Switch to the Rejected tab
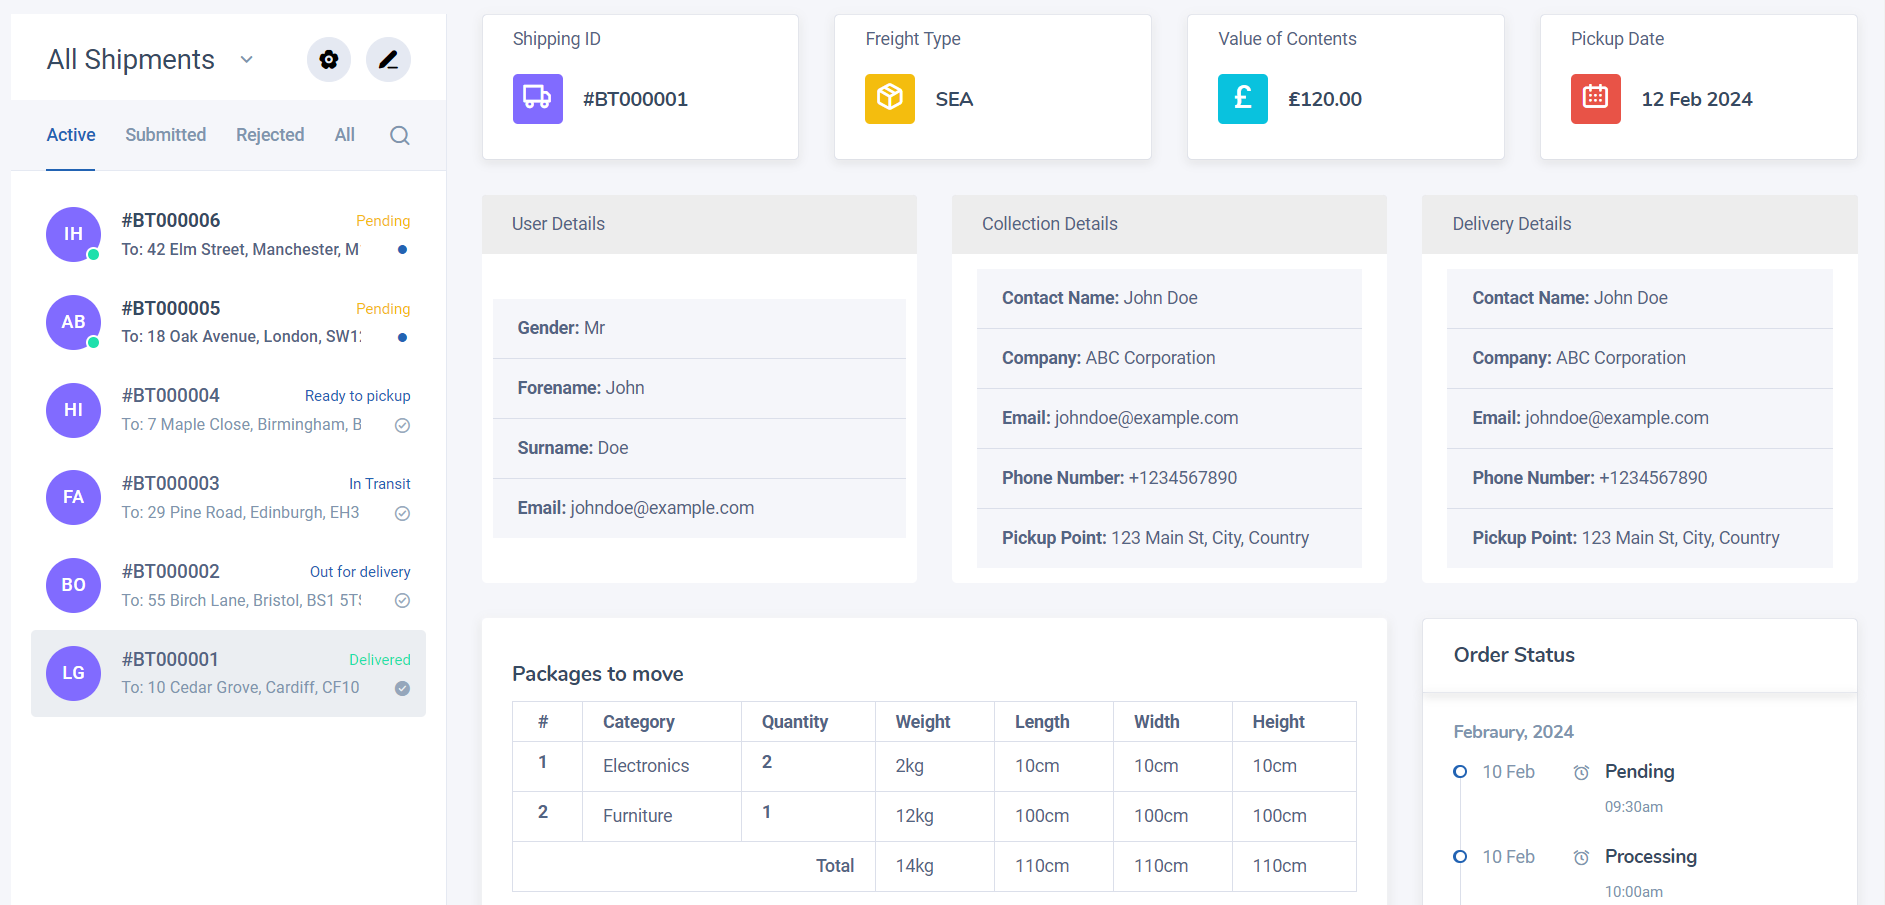1885x905 pixels. pos(270,135)
